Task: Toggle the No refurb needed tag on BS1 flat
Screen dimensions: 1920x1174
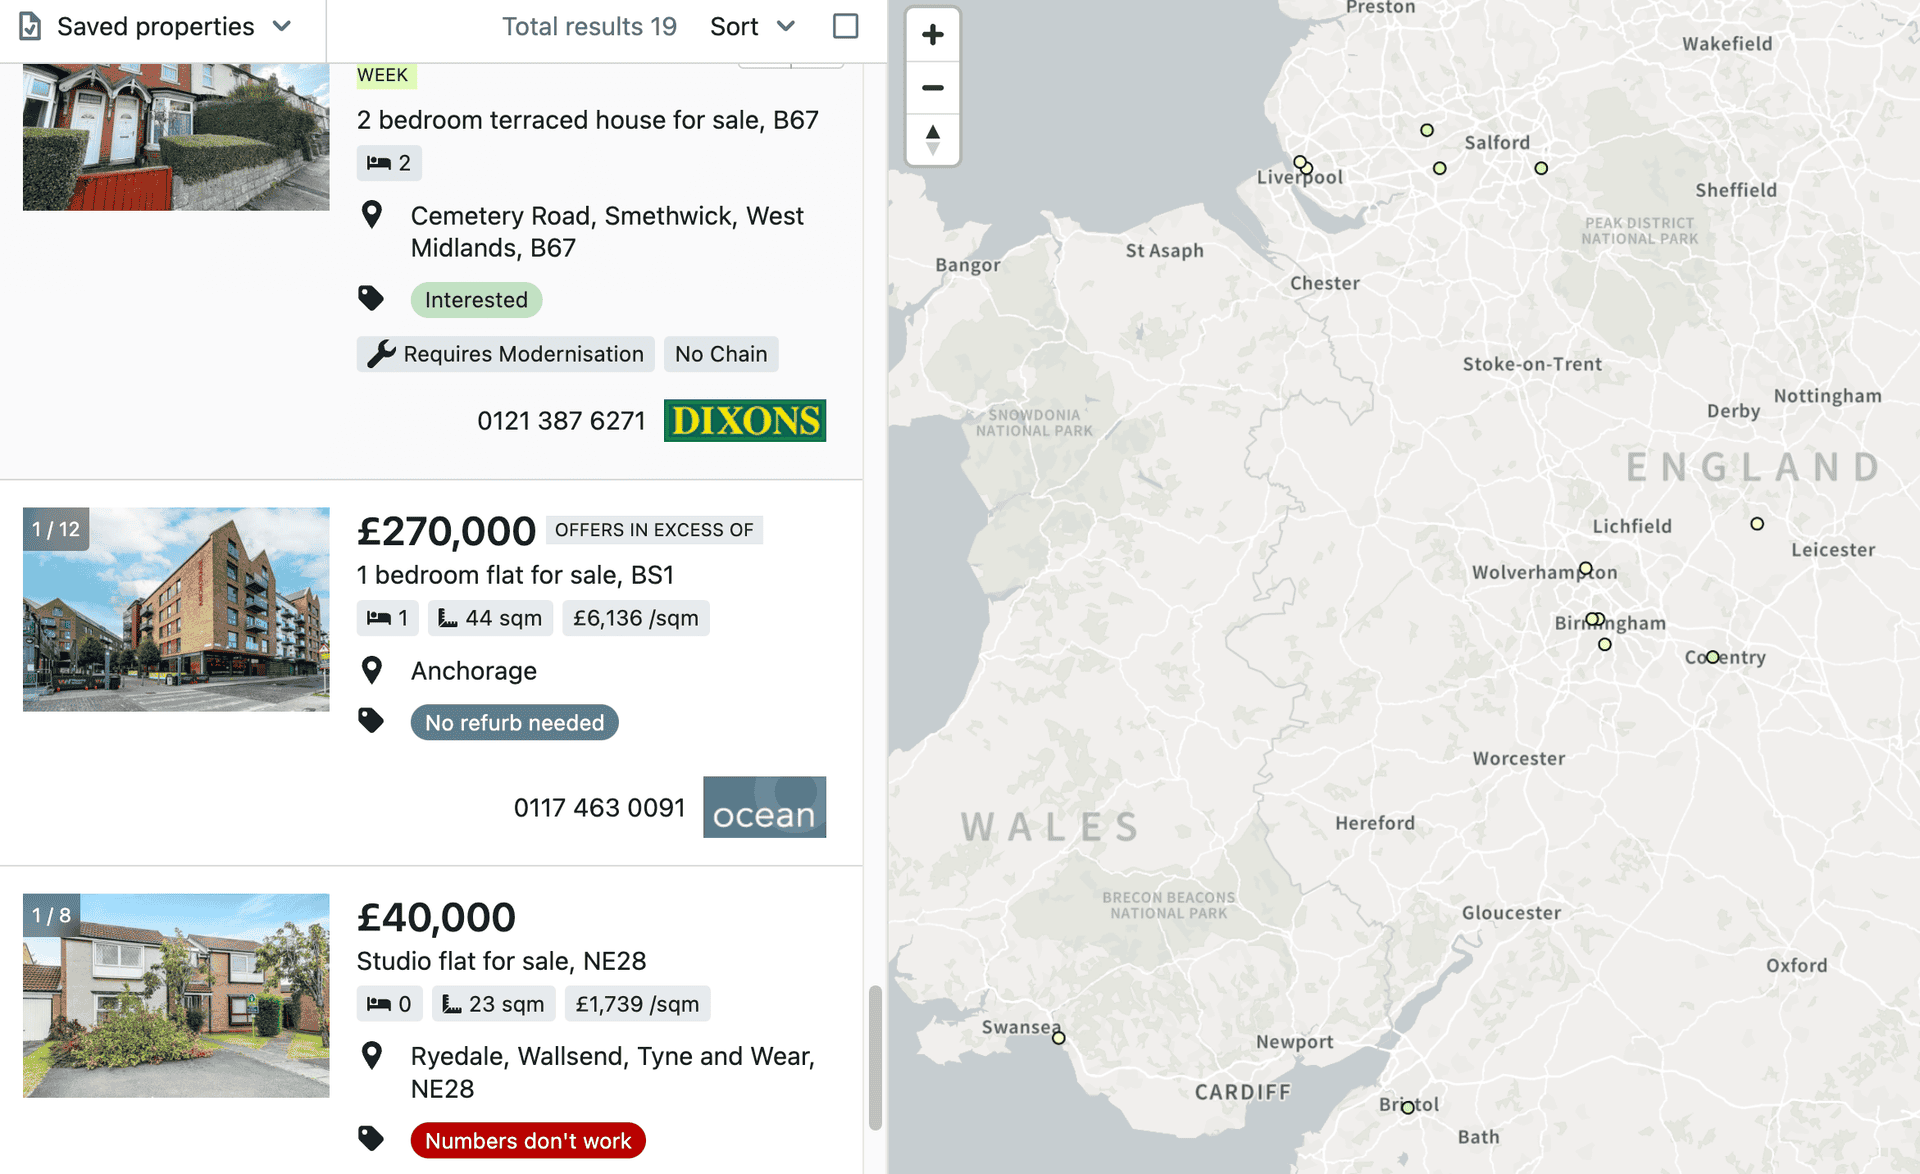Action: coord(514,723)
